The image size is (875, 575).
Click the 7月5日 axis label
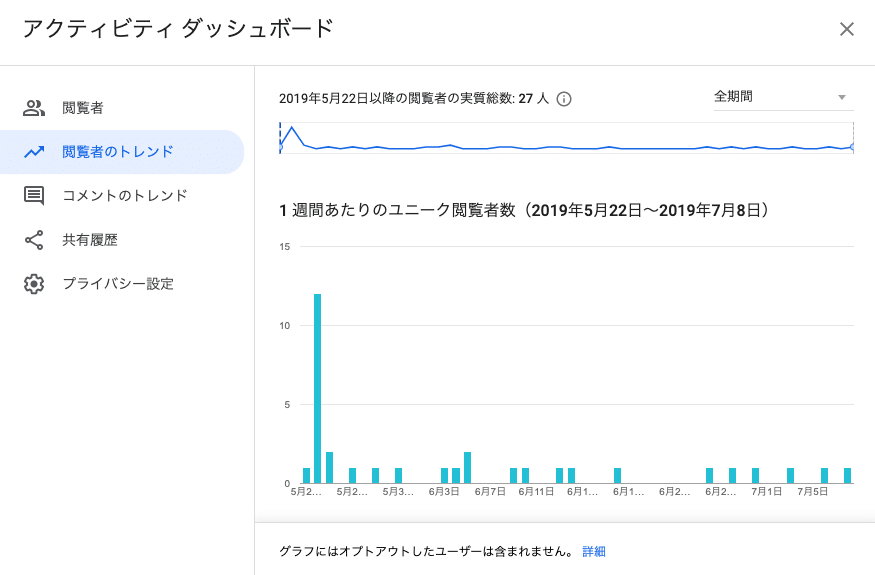point(812,492)
